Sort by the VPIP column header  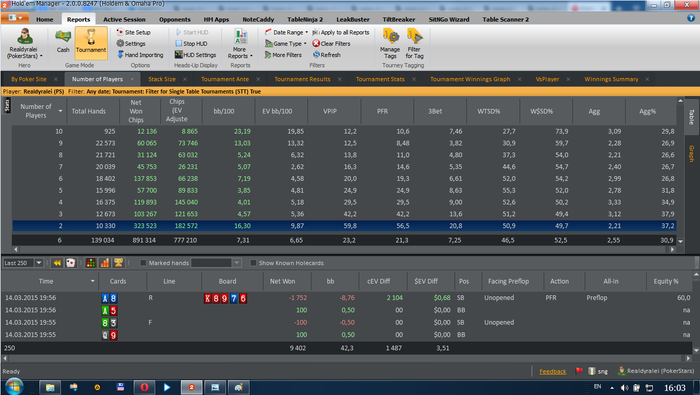[x=330, y=111]
